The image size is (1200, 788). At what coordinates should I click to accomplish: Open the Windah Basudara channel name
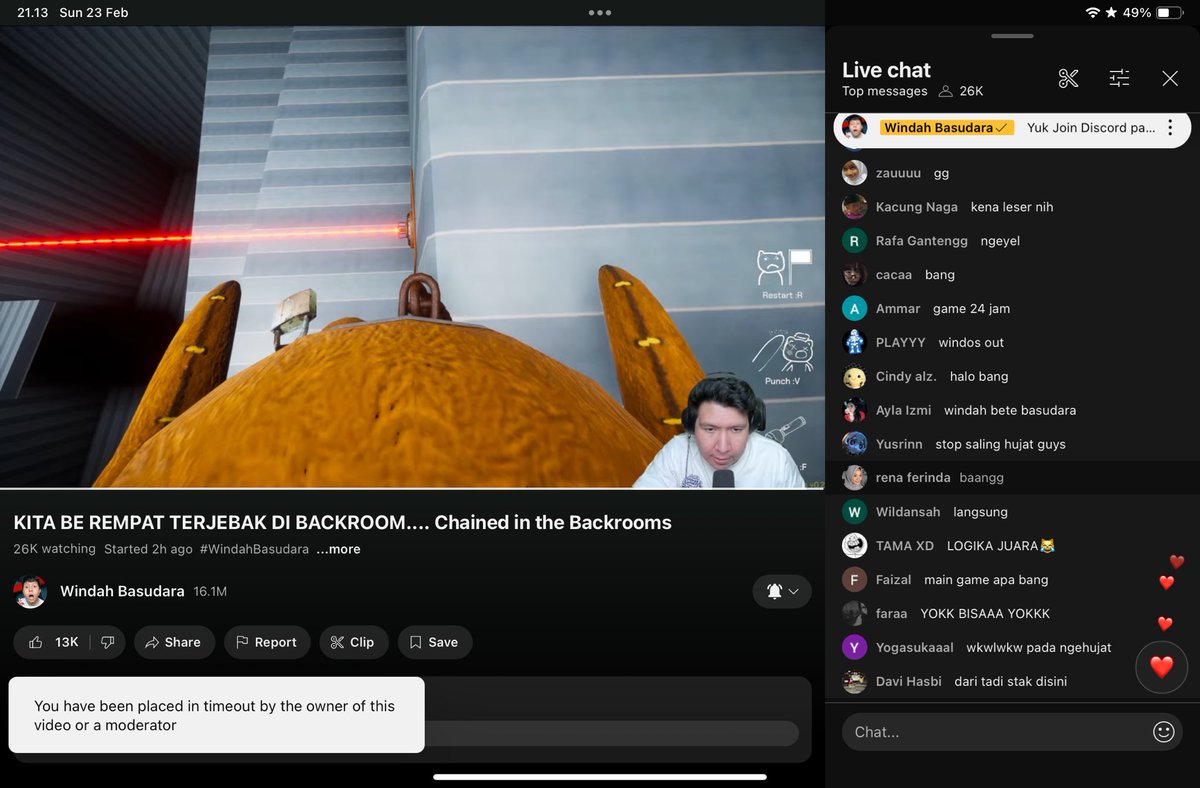pyautogui.click(x=122, y=591)
